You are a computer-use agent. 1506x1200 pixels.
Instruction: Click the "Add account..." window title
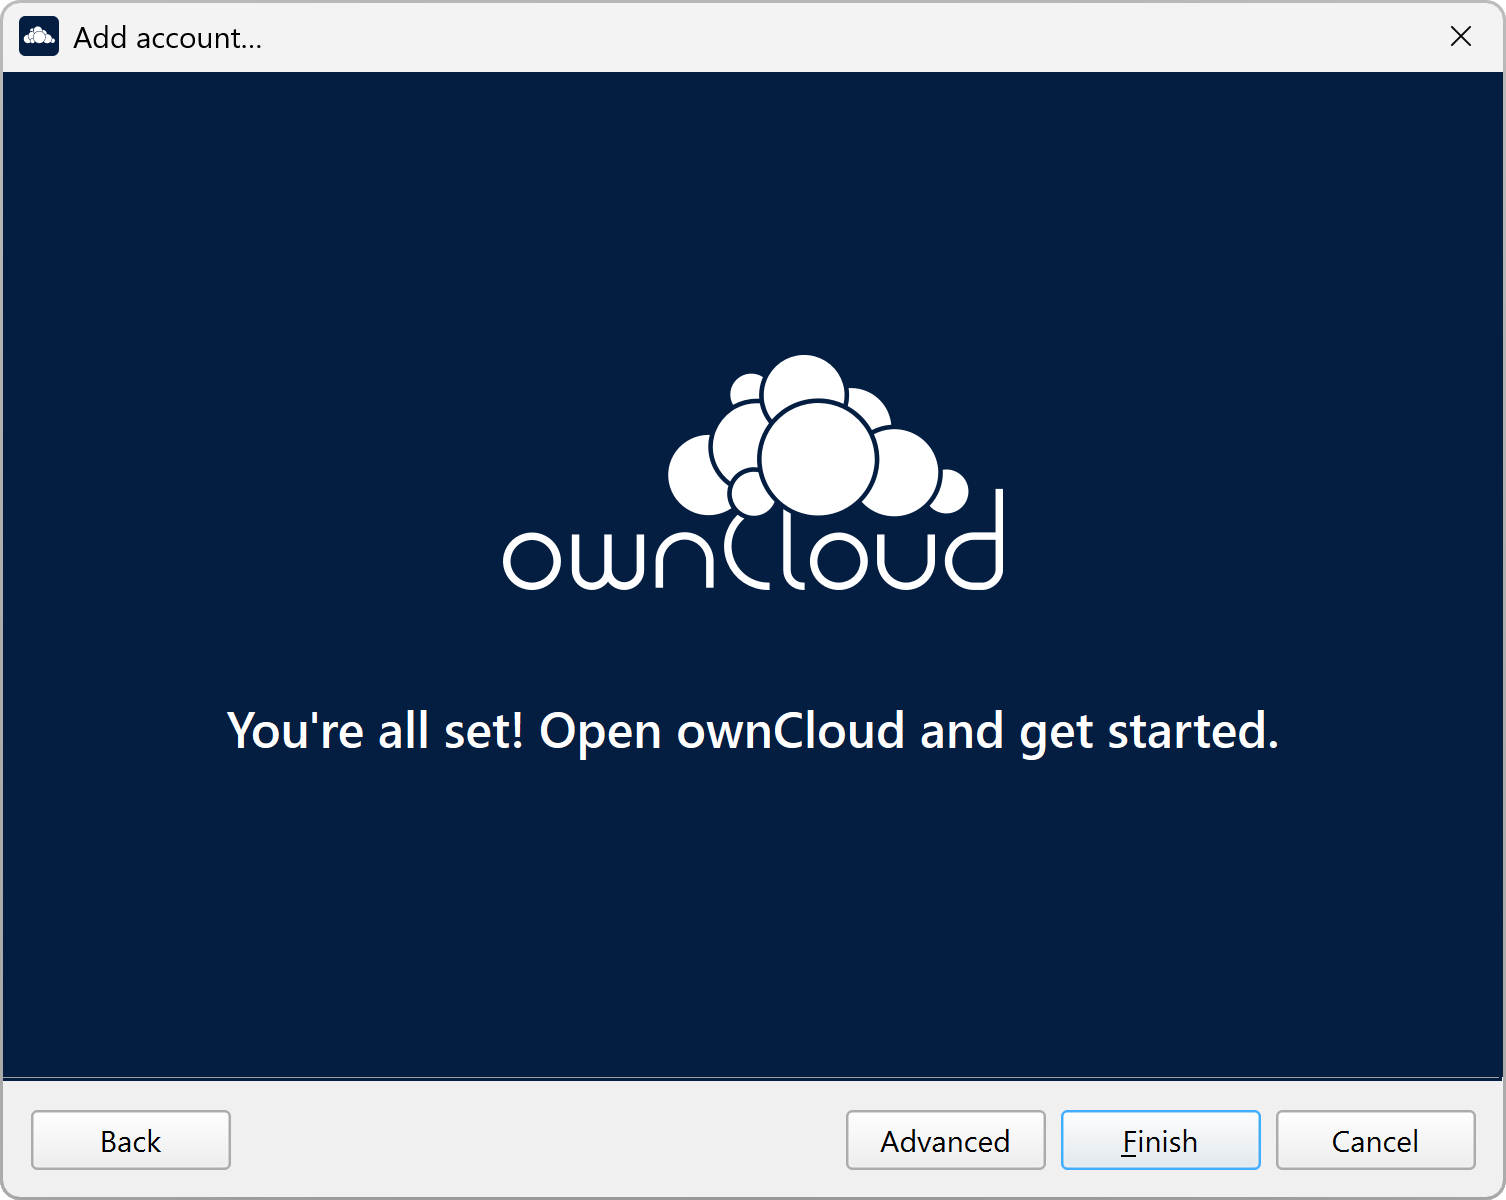(x=168, y=38)
